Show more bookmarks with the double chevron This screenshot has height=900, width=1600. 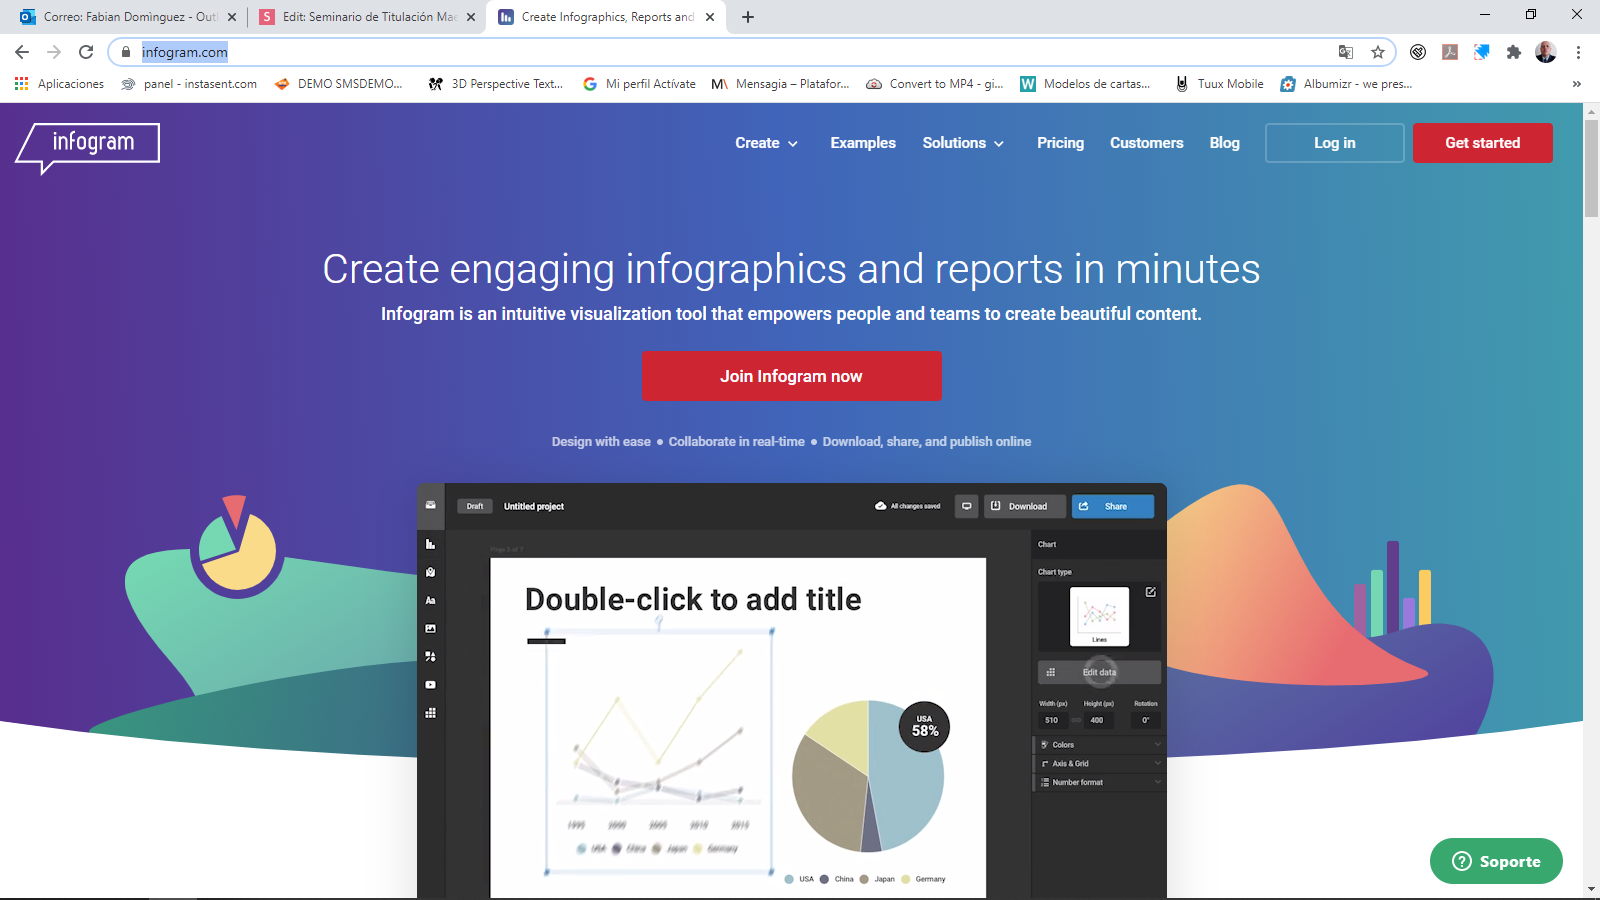[x=1577, y=84]
